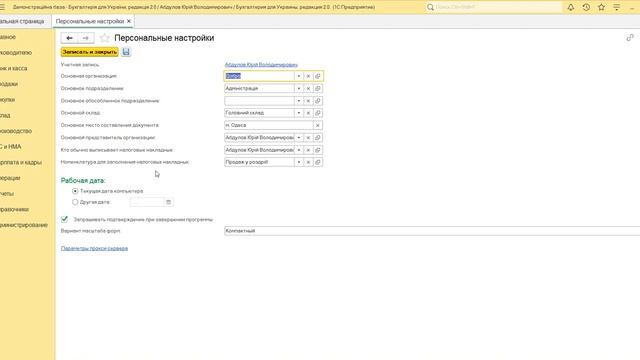
Task: Go forward with right arrow button
Action: click(x=86, y=38)
